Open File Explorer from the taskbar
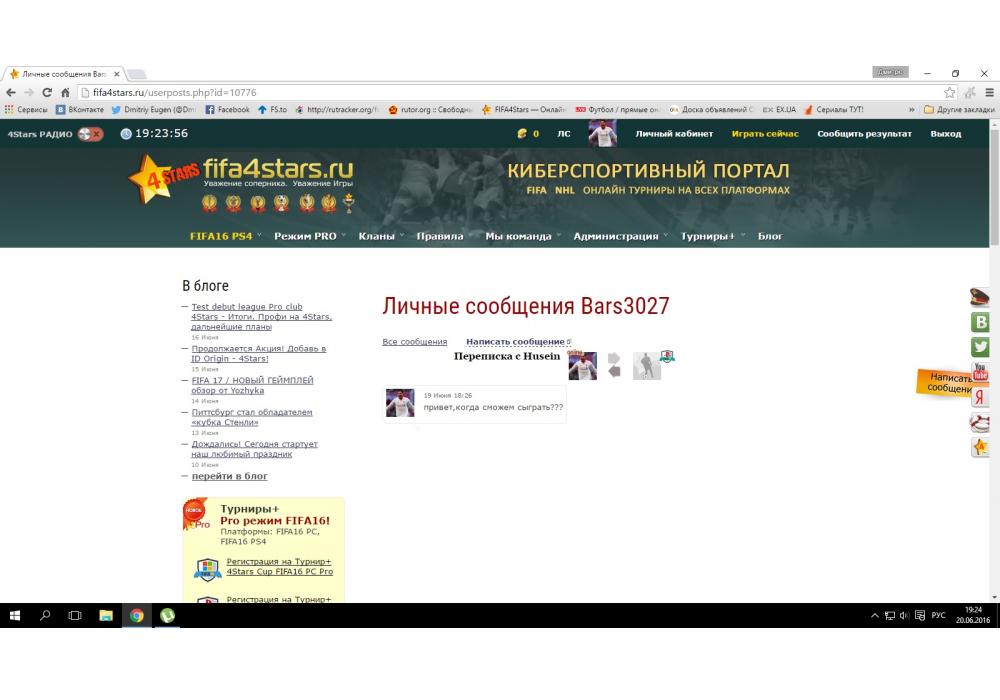 click(106, 615)
